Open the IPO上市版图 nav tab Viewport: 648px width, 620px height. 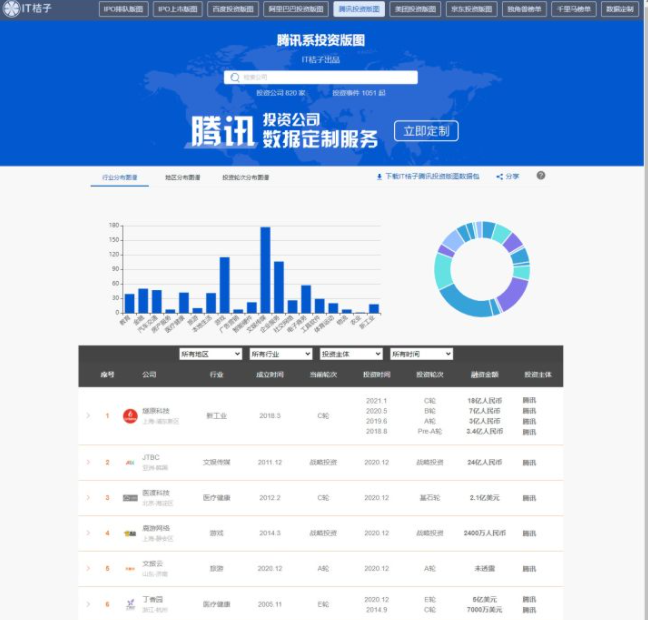coord(178,9)
